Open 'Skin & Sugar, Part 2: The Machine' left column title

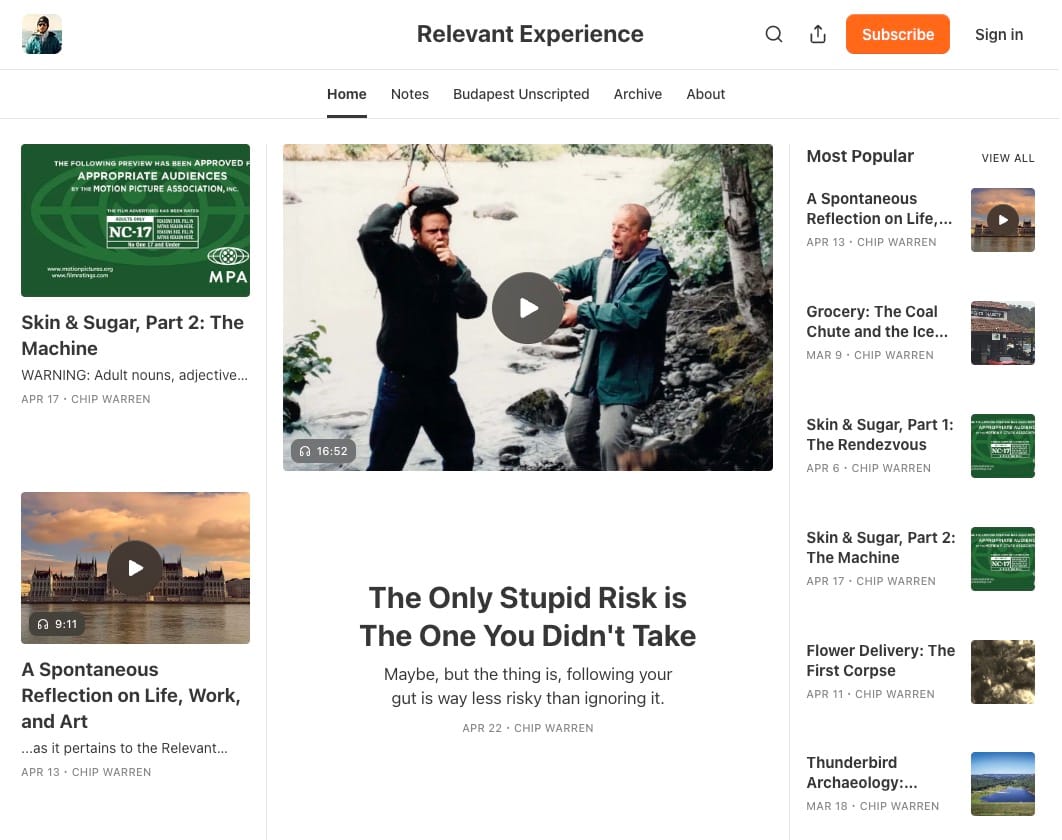[x=133, y=335]
